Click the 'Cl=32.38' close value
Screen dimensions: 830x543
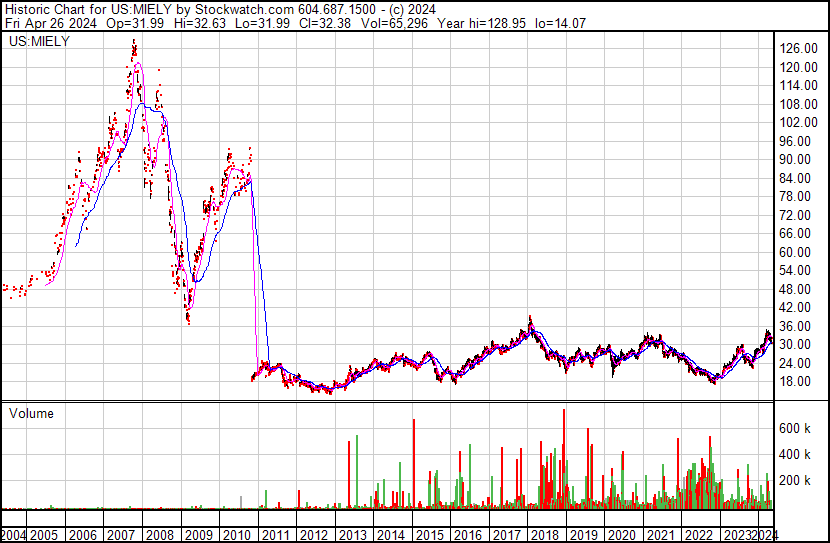pos(325,23)
